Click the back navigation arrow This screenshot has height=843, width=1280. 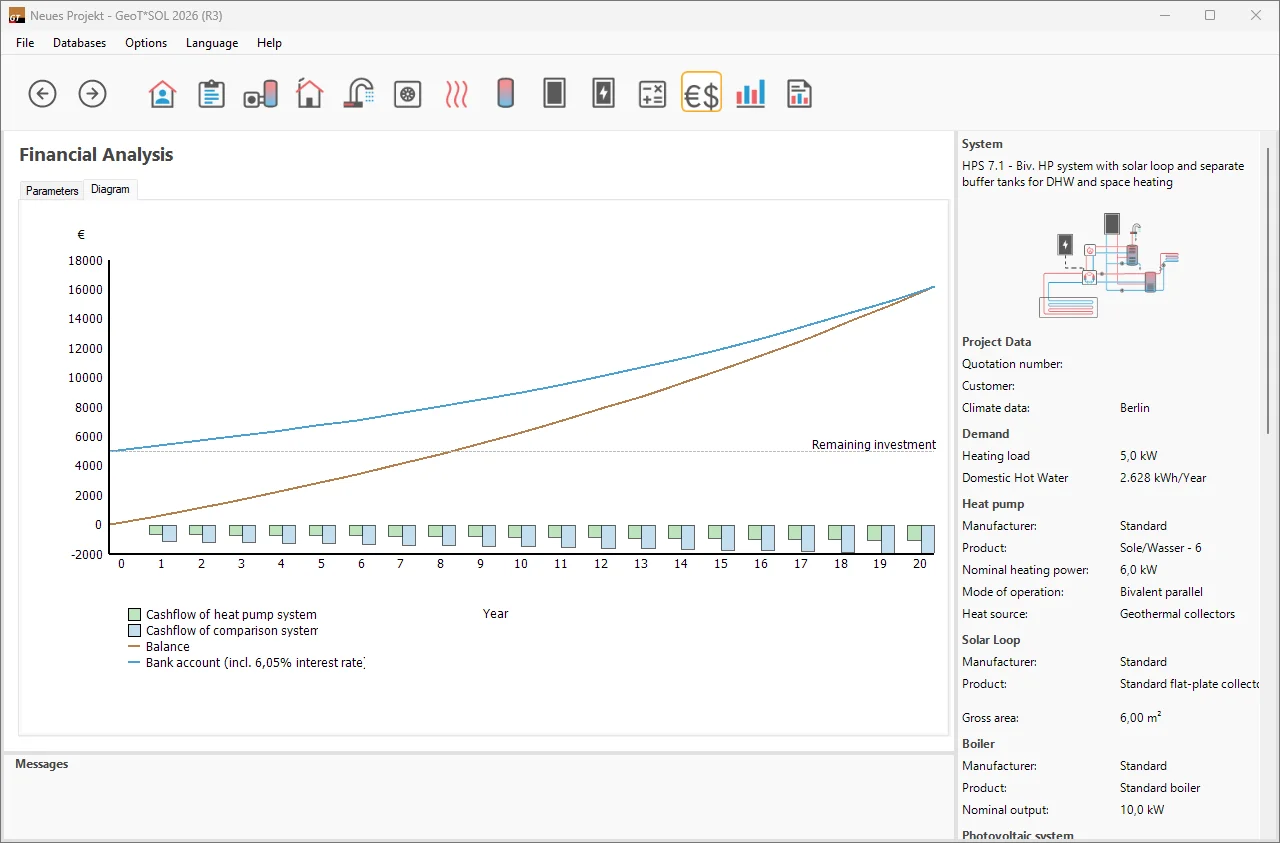click(42, 94)
